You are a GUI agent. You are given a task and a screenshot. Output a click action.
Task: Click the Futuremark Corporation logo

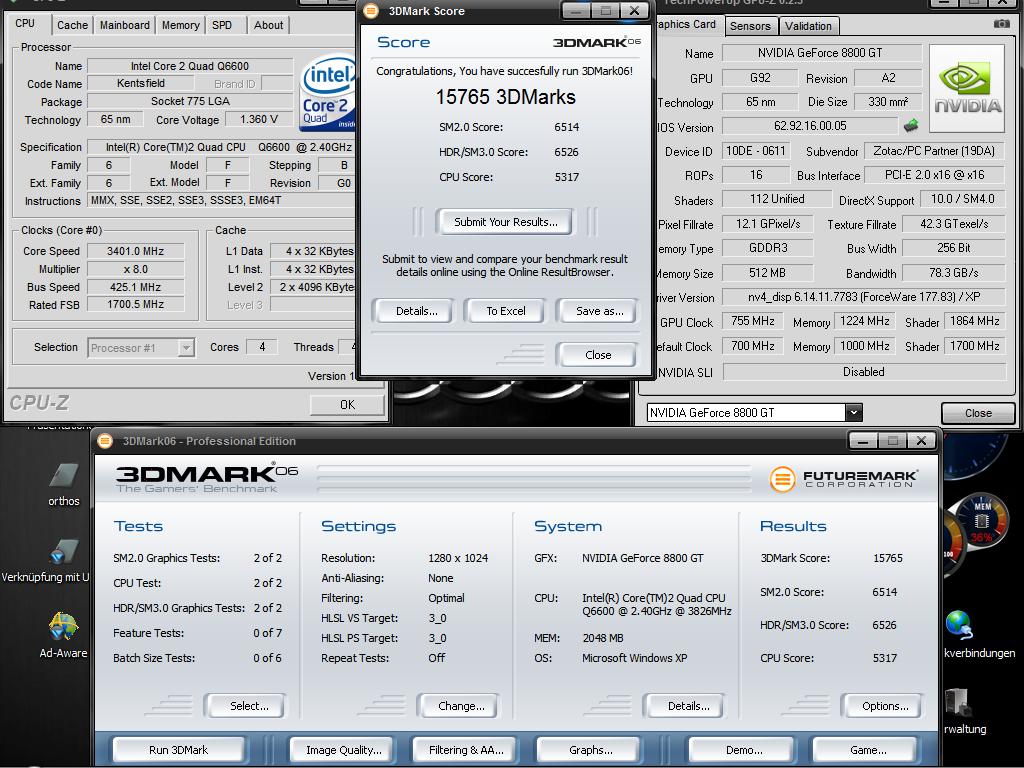coord(843,479)
